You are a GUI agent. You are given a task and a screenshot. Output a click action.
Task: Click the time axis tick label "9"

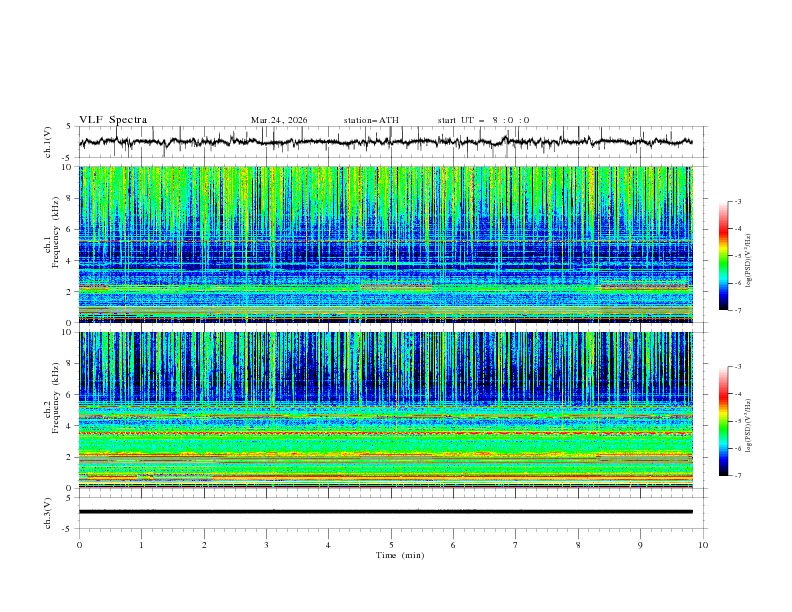pyautogui.click(x=640, y=545)
